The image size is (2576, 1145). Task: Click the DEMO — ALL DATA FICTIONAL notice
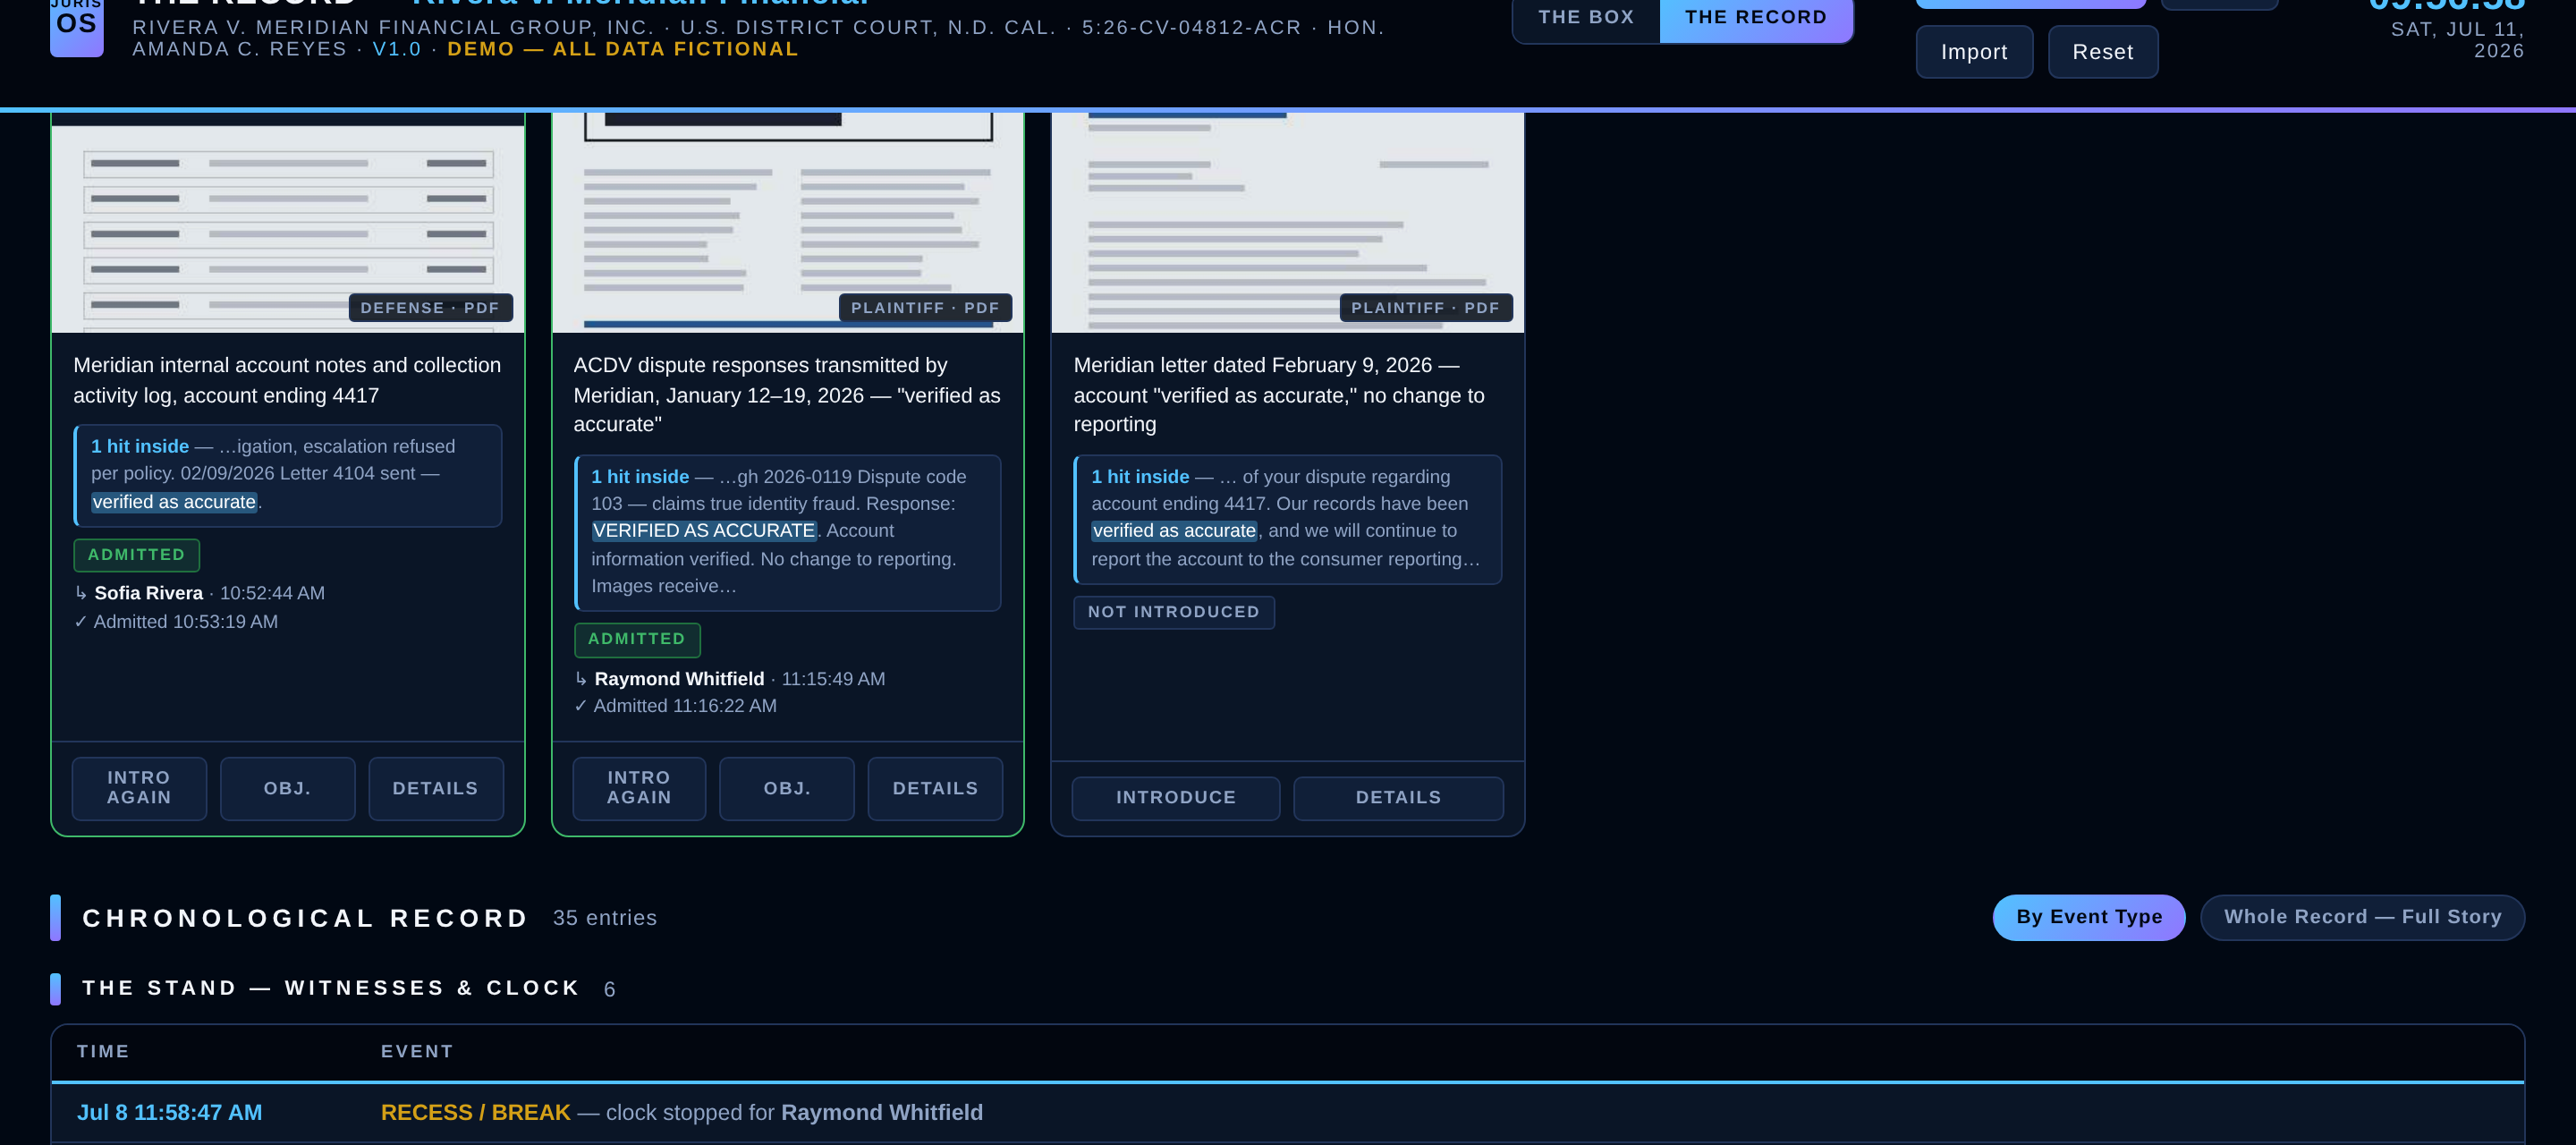[x=622, y=49]
